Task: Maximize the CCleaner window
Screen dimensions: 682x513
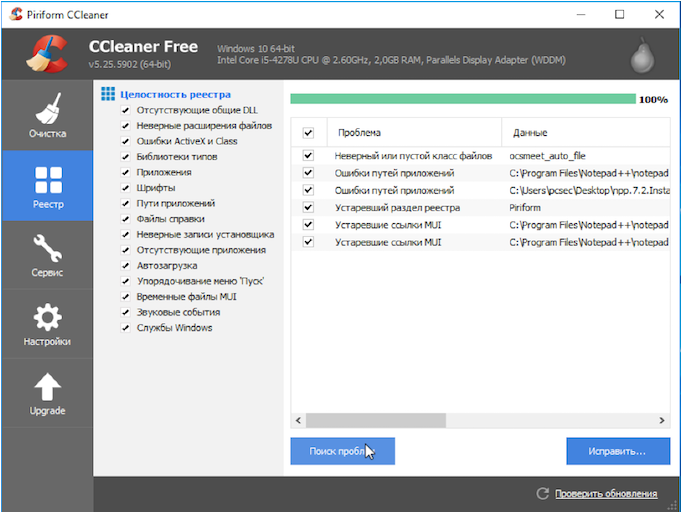Action: [x=619, y=14]
